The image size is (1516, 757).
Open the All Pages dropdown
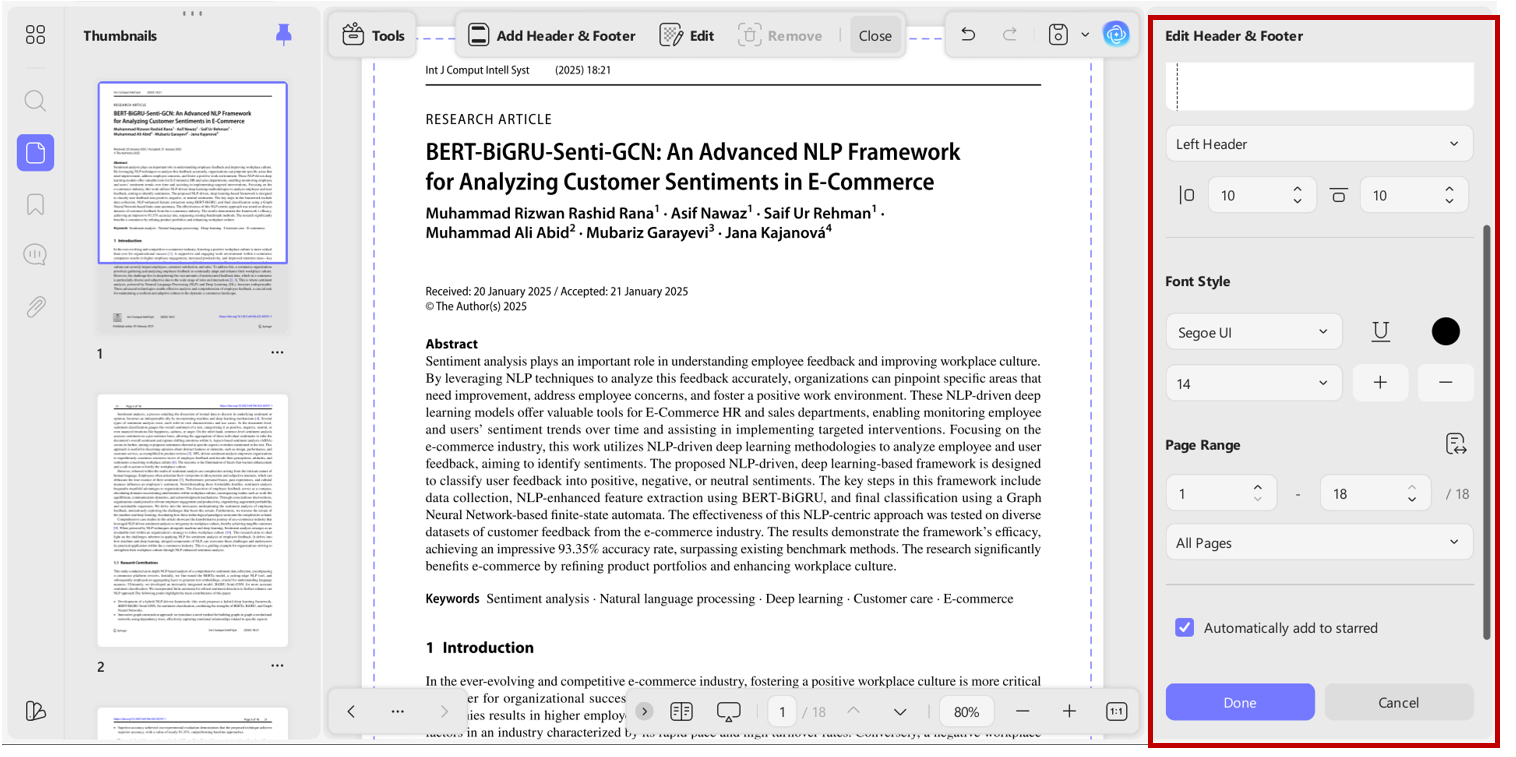click(1319, 543)
